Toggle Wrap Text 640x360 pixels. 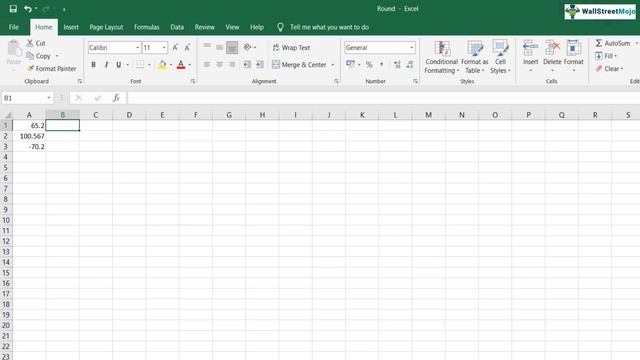click(x=291, y=47)
